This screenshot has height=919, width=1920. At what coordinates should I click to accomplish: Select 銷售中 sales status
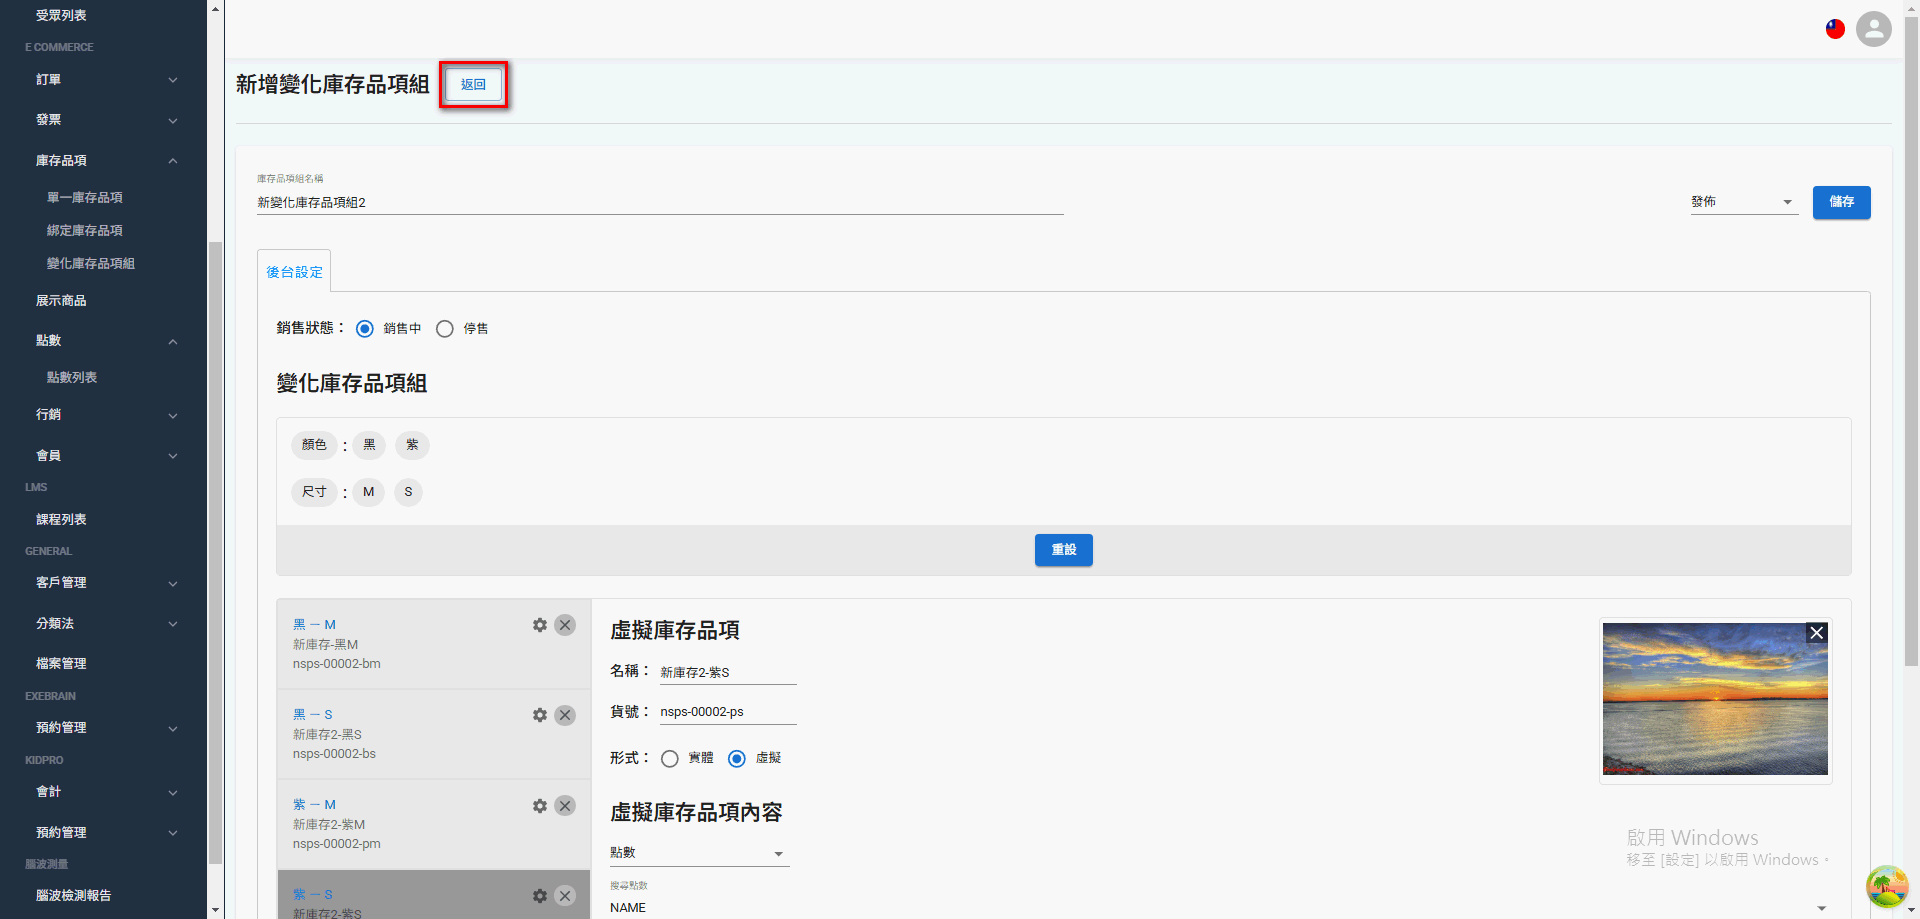point(365,329)
